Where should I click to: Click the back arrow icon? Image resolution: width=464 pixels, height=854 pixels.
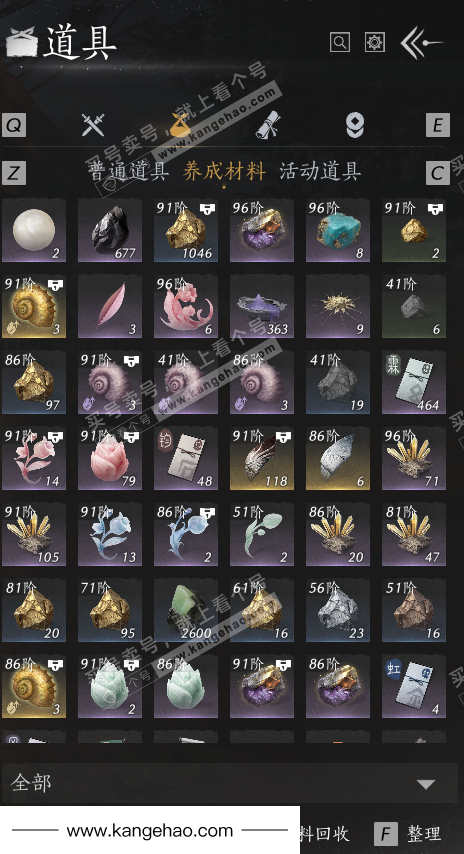click(421, 42)
